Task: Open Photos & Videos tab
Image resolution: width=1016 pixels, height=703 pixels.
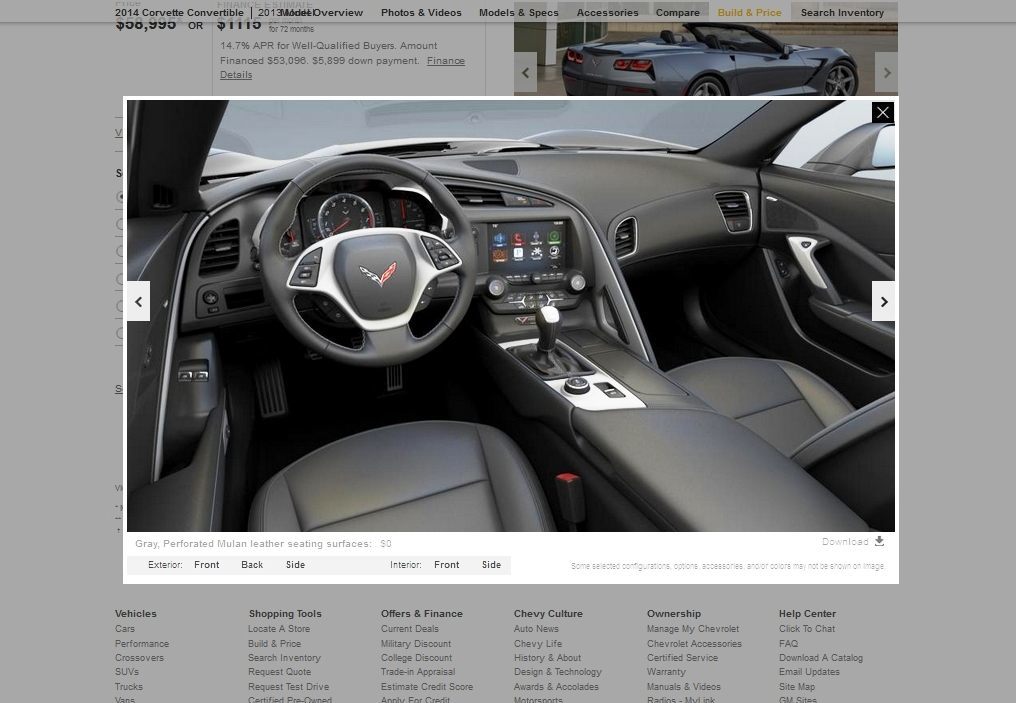Action: [421, 12]
